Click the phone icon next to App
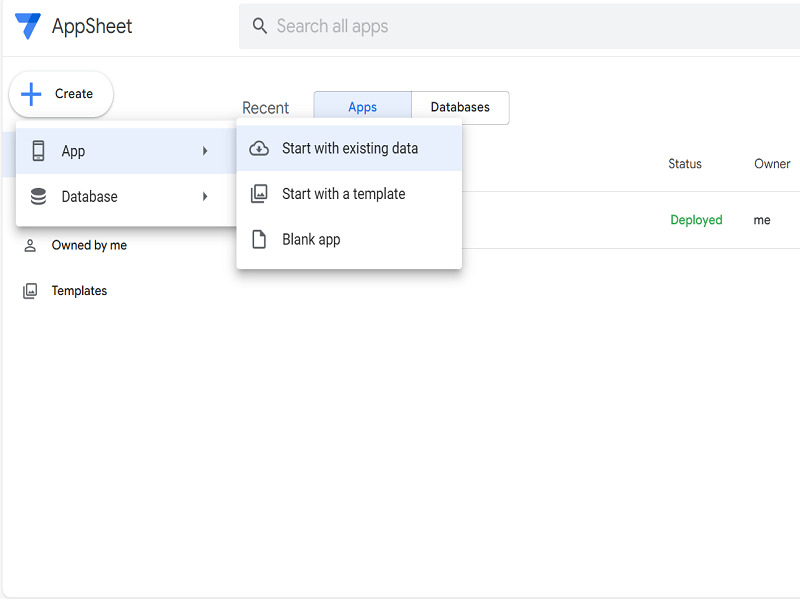 39,151
